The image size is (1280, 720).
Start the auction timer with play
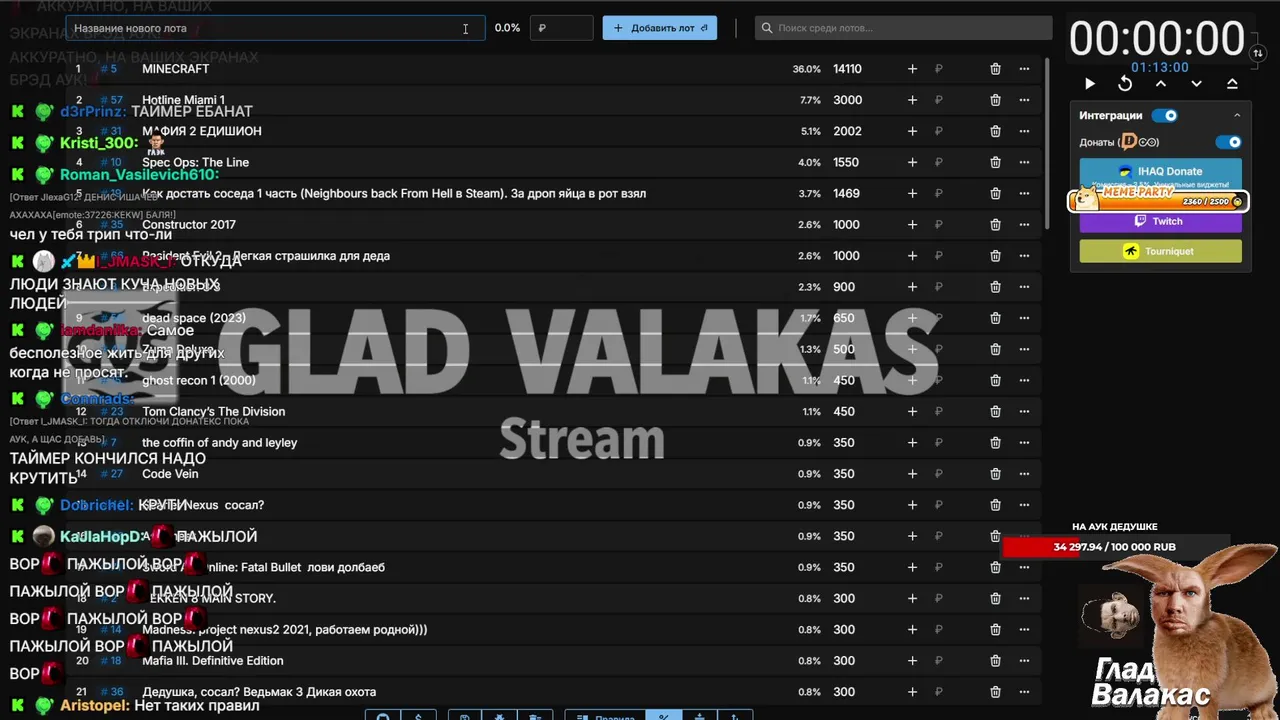point(1090,84)
